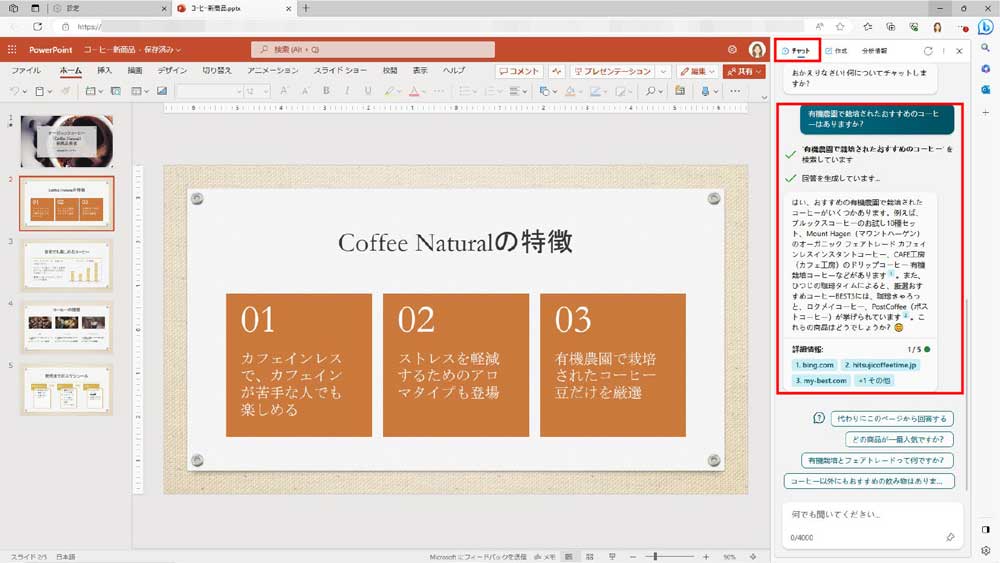1000x563 pixels.
Task: Expand the ribbon display options chevron
Action: 764,98
